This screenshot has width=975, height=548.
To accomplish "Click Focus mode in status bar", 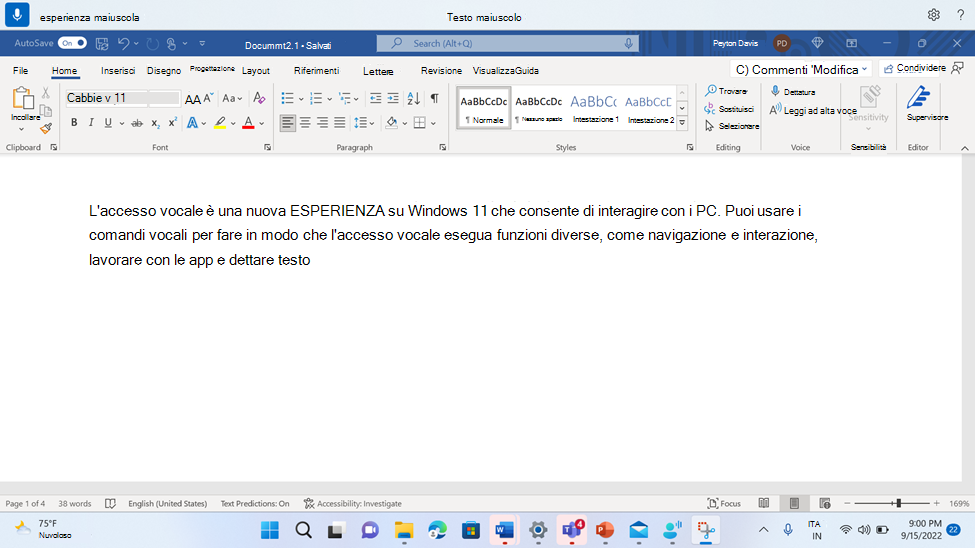I will tap(724, 503).
